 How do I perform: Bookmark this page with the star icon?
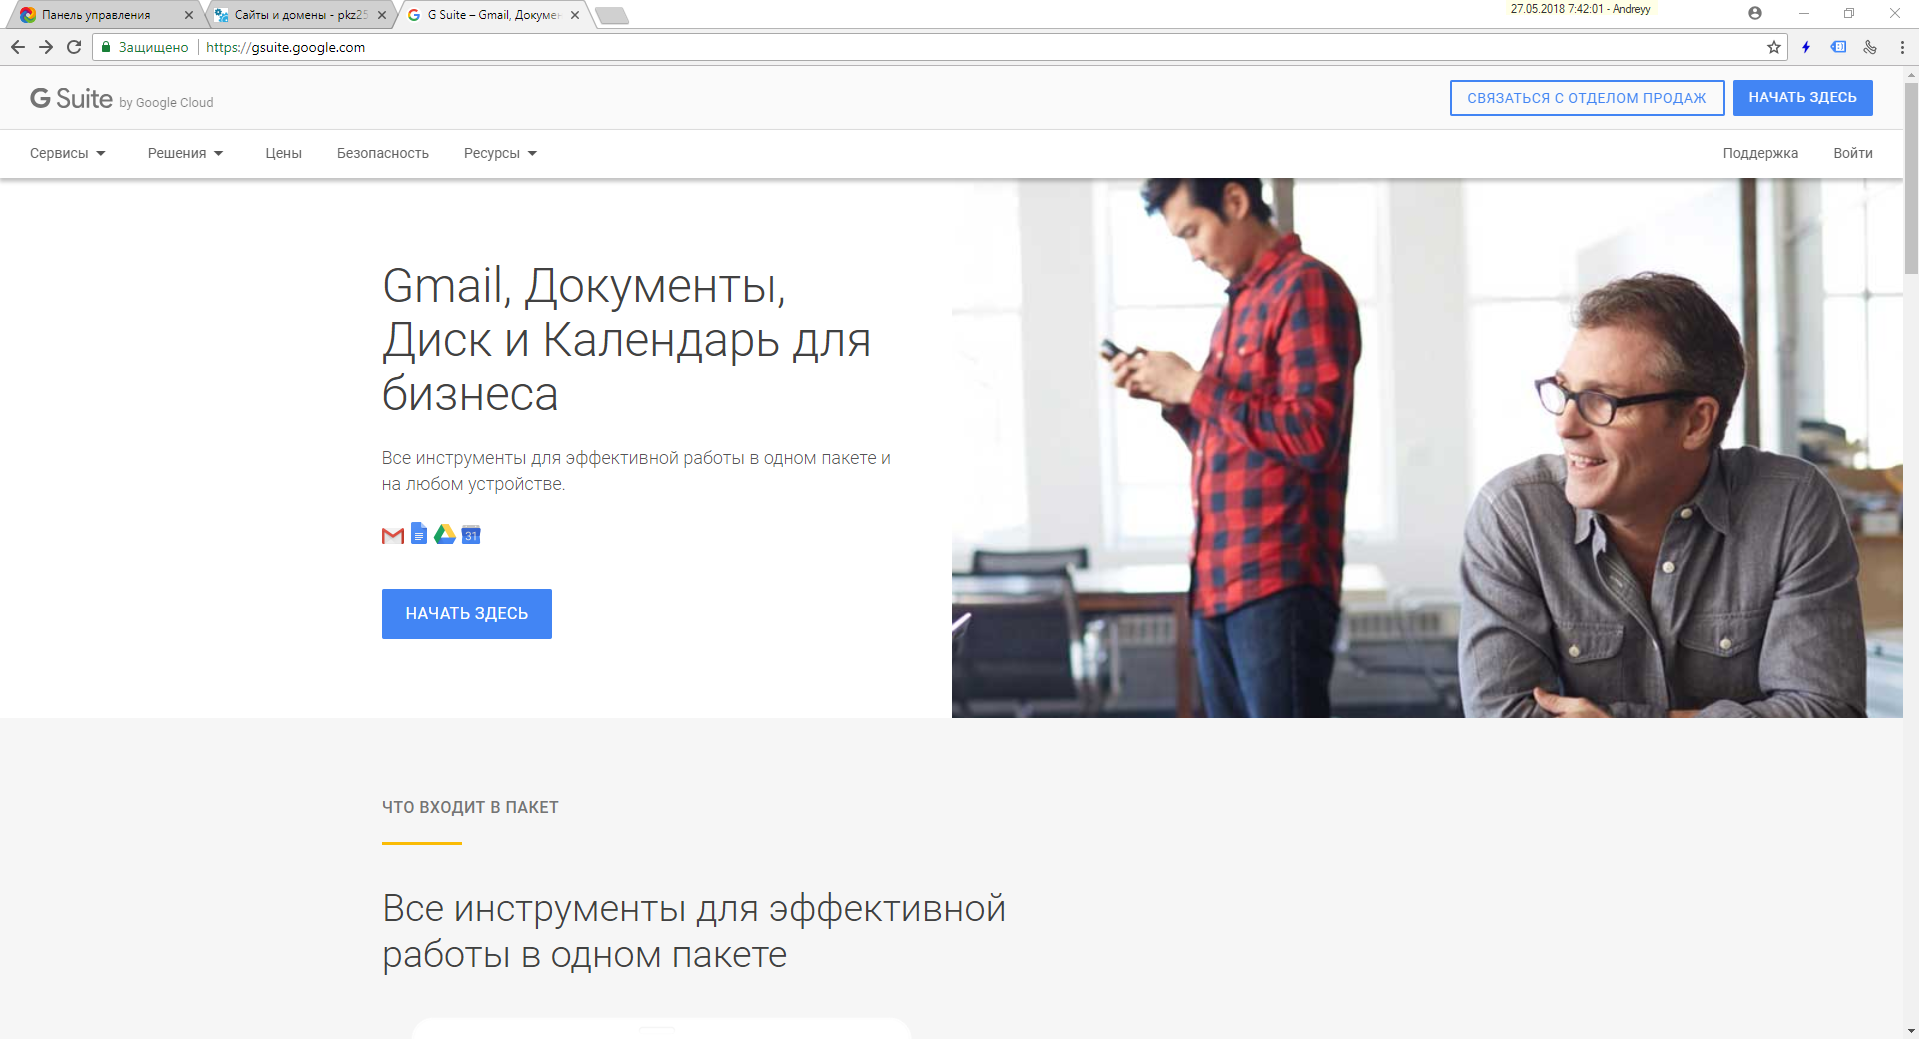1774,47
